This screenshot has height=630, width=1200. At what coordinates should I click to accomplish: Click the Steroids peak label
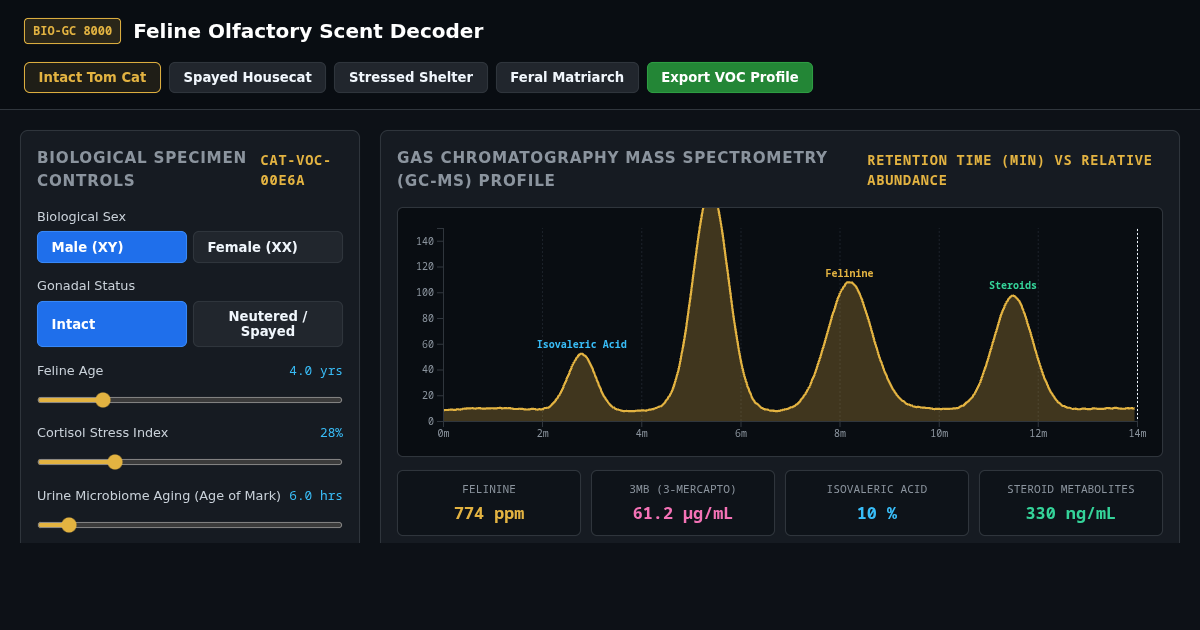point(1013,286)
